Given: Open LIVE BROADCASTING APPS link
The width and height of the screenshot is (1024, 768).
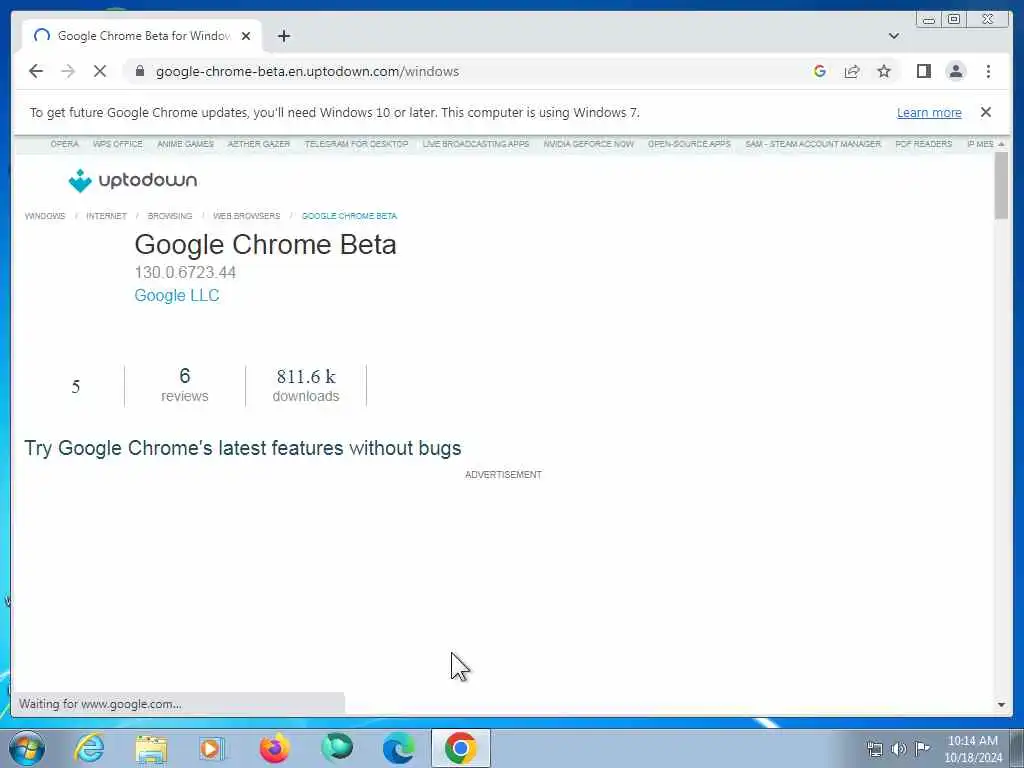Looking at the screenshot, I should 476,144.
